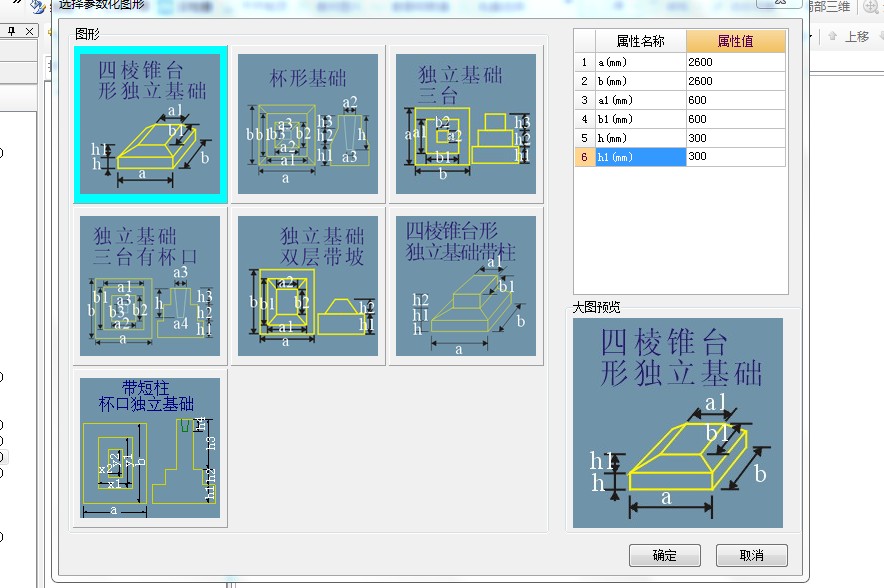Choose the 四棱锥台形独立基础带柱 thumbnail
The width and height of the screenshot is (884, 588).
tap(466, 286)
